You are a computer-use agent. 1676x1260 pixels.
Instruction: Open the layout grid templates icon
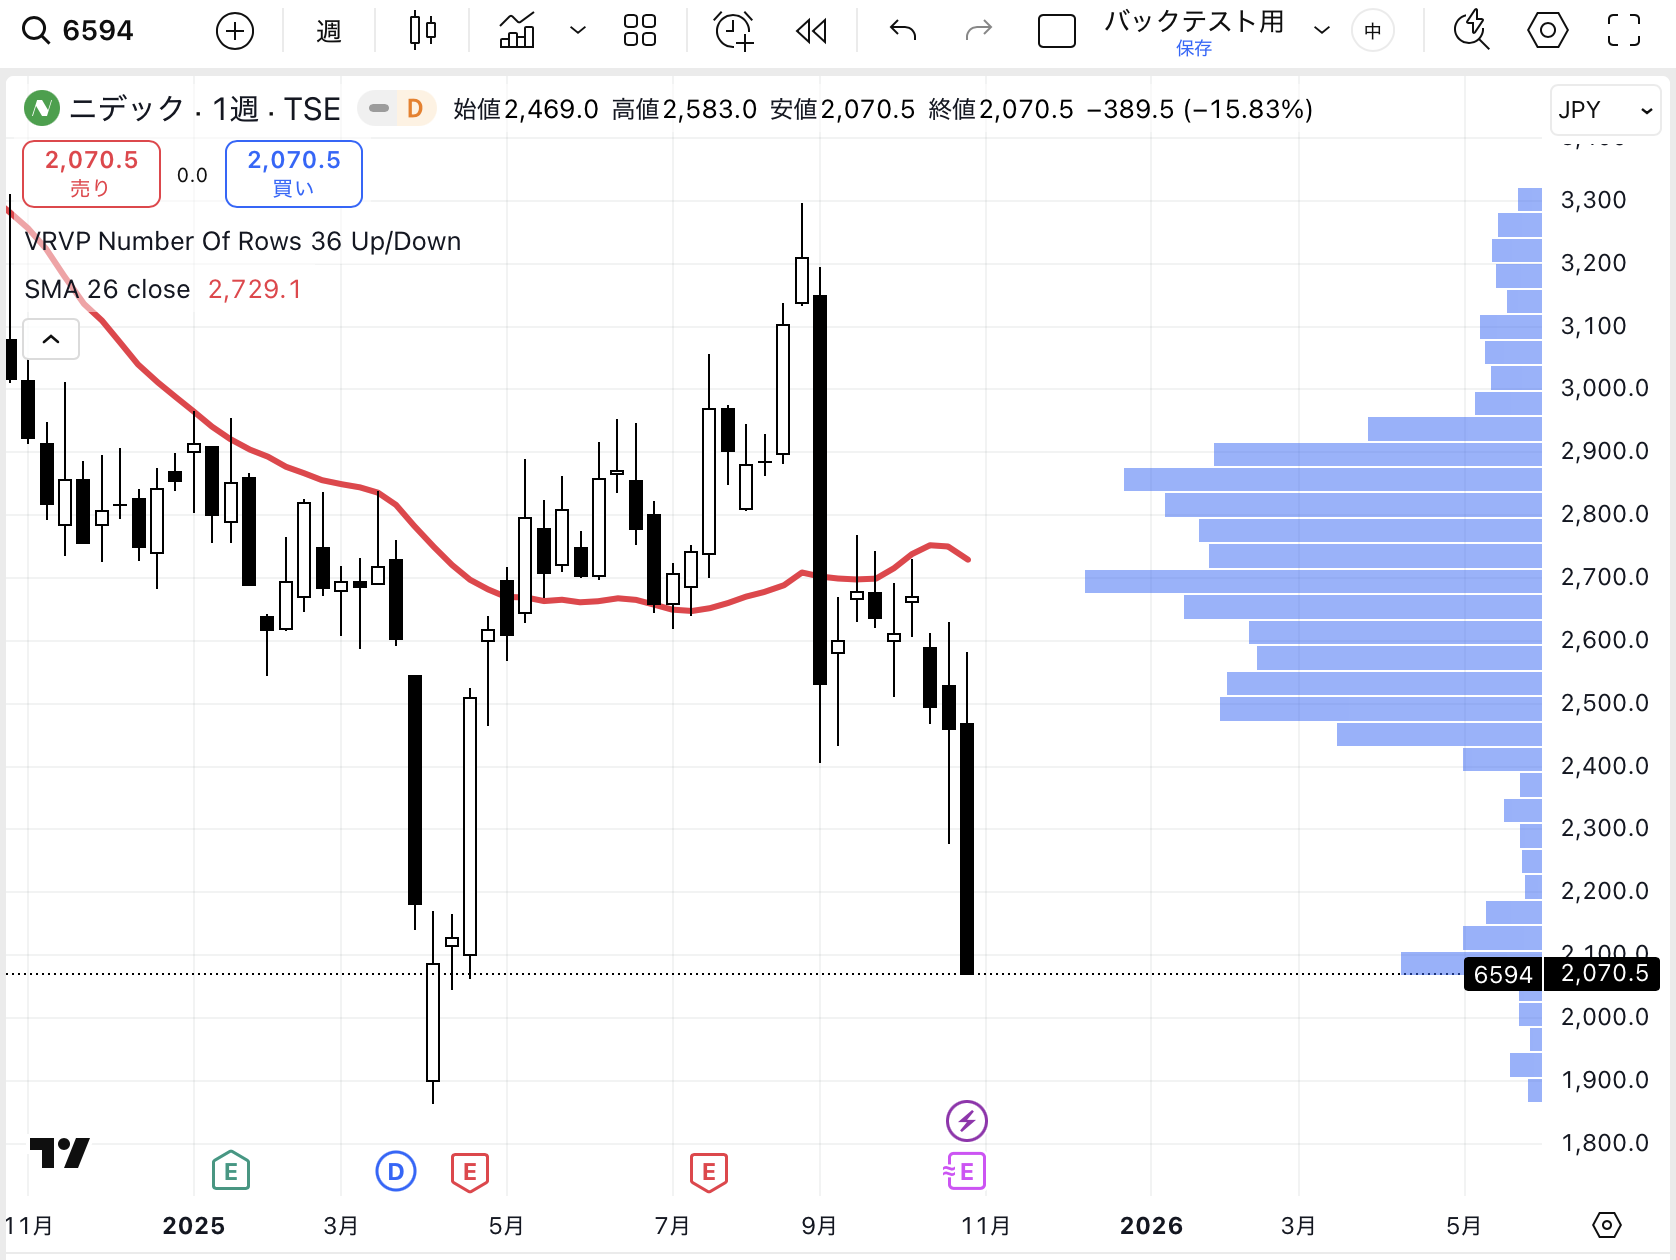pyautogui.click(x=639, y=31)
